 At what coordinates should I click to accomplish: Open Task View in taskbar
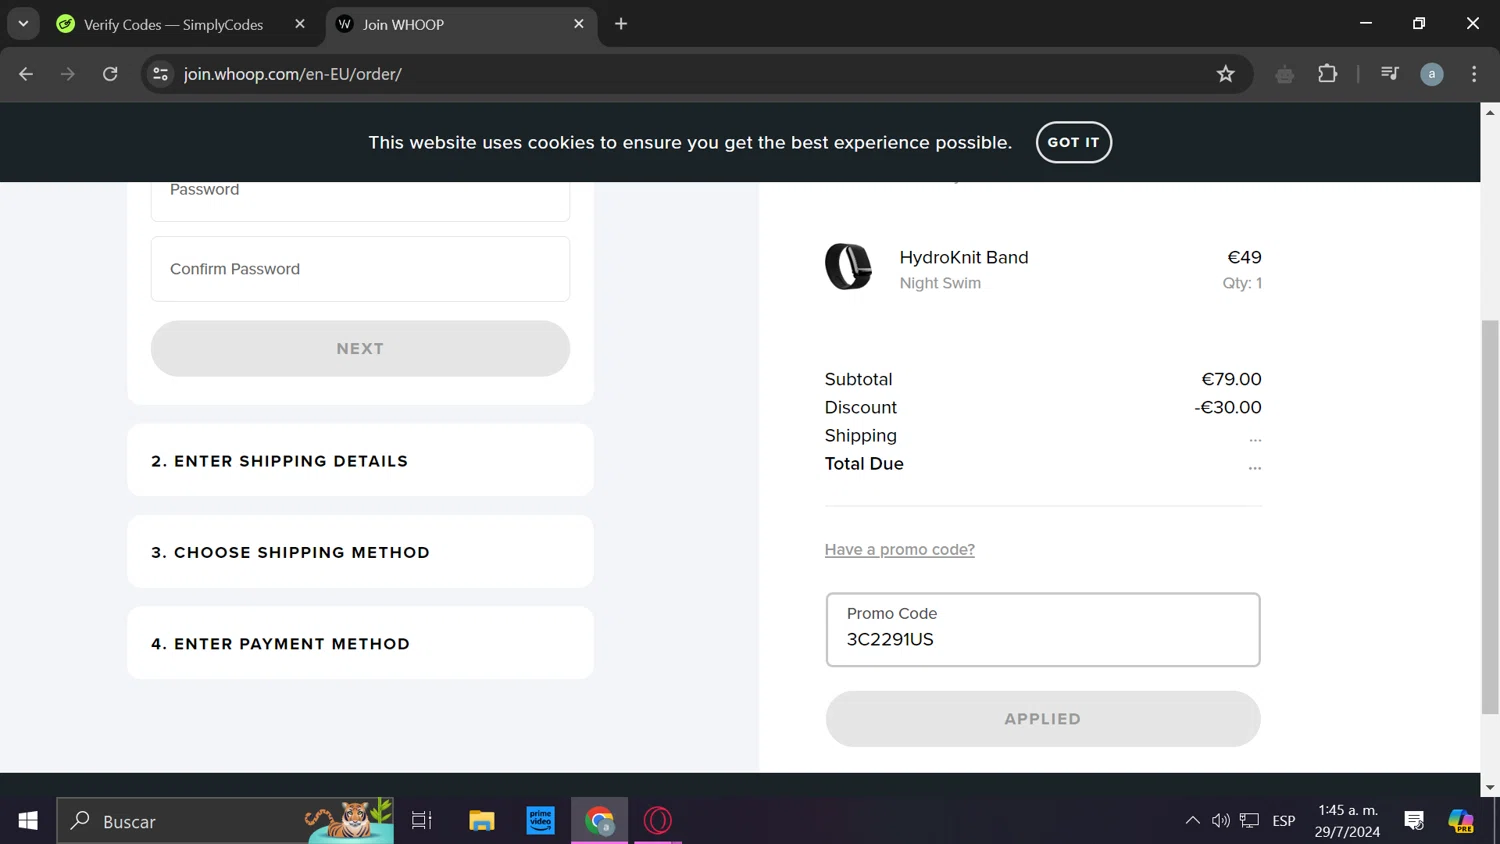click(x=422, y=821)
